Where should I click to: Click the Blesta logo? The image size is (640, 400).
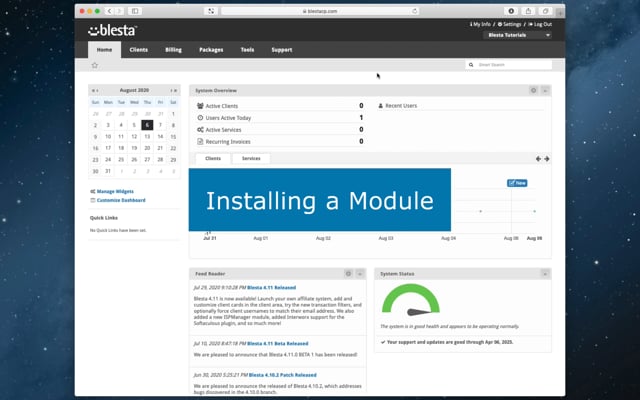pos(111,29)
